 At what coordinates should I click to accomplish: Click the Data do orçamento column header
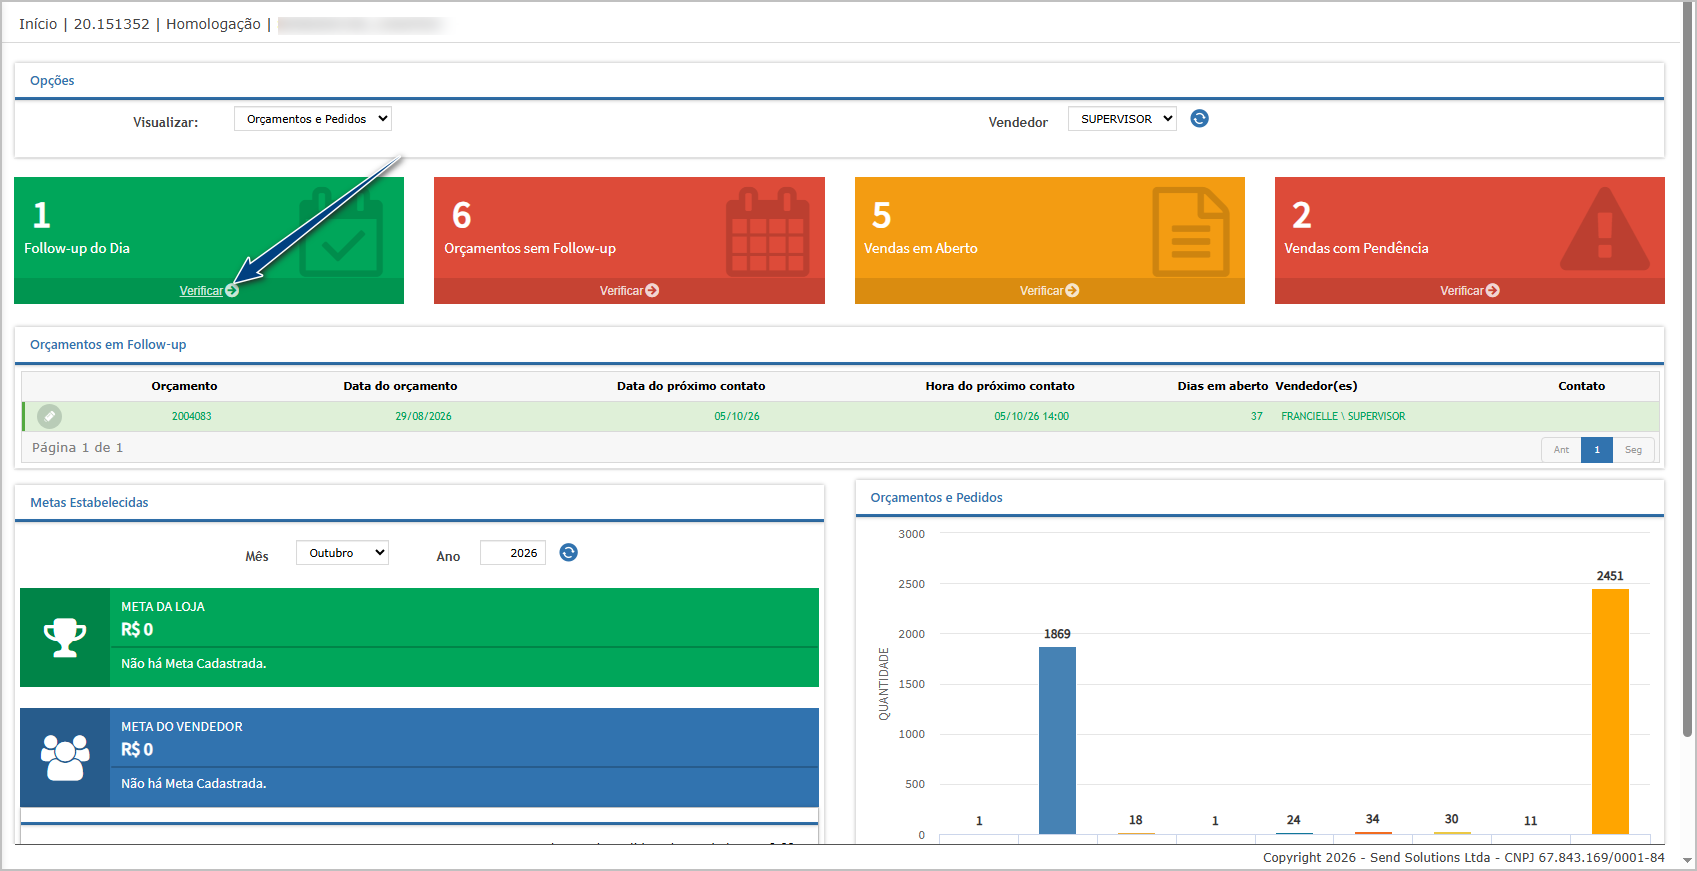400,386
